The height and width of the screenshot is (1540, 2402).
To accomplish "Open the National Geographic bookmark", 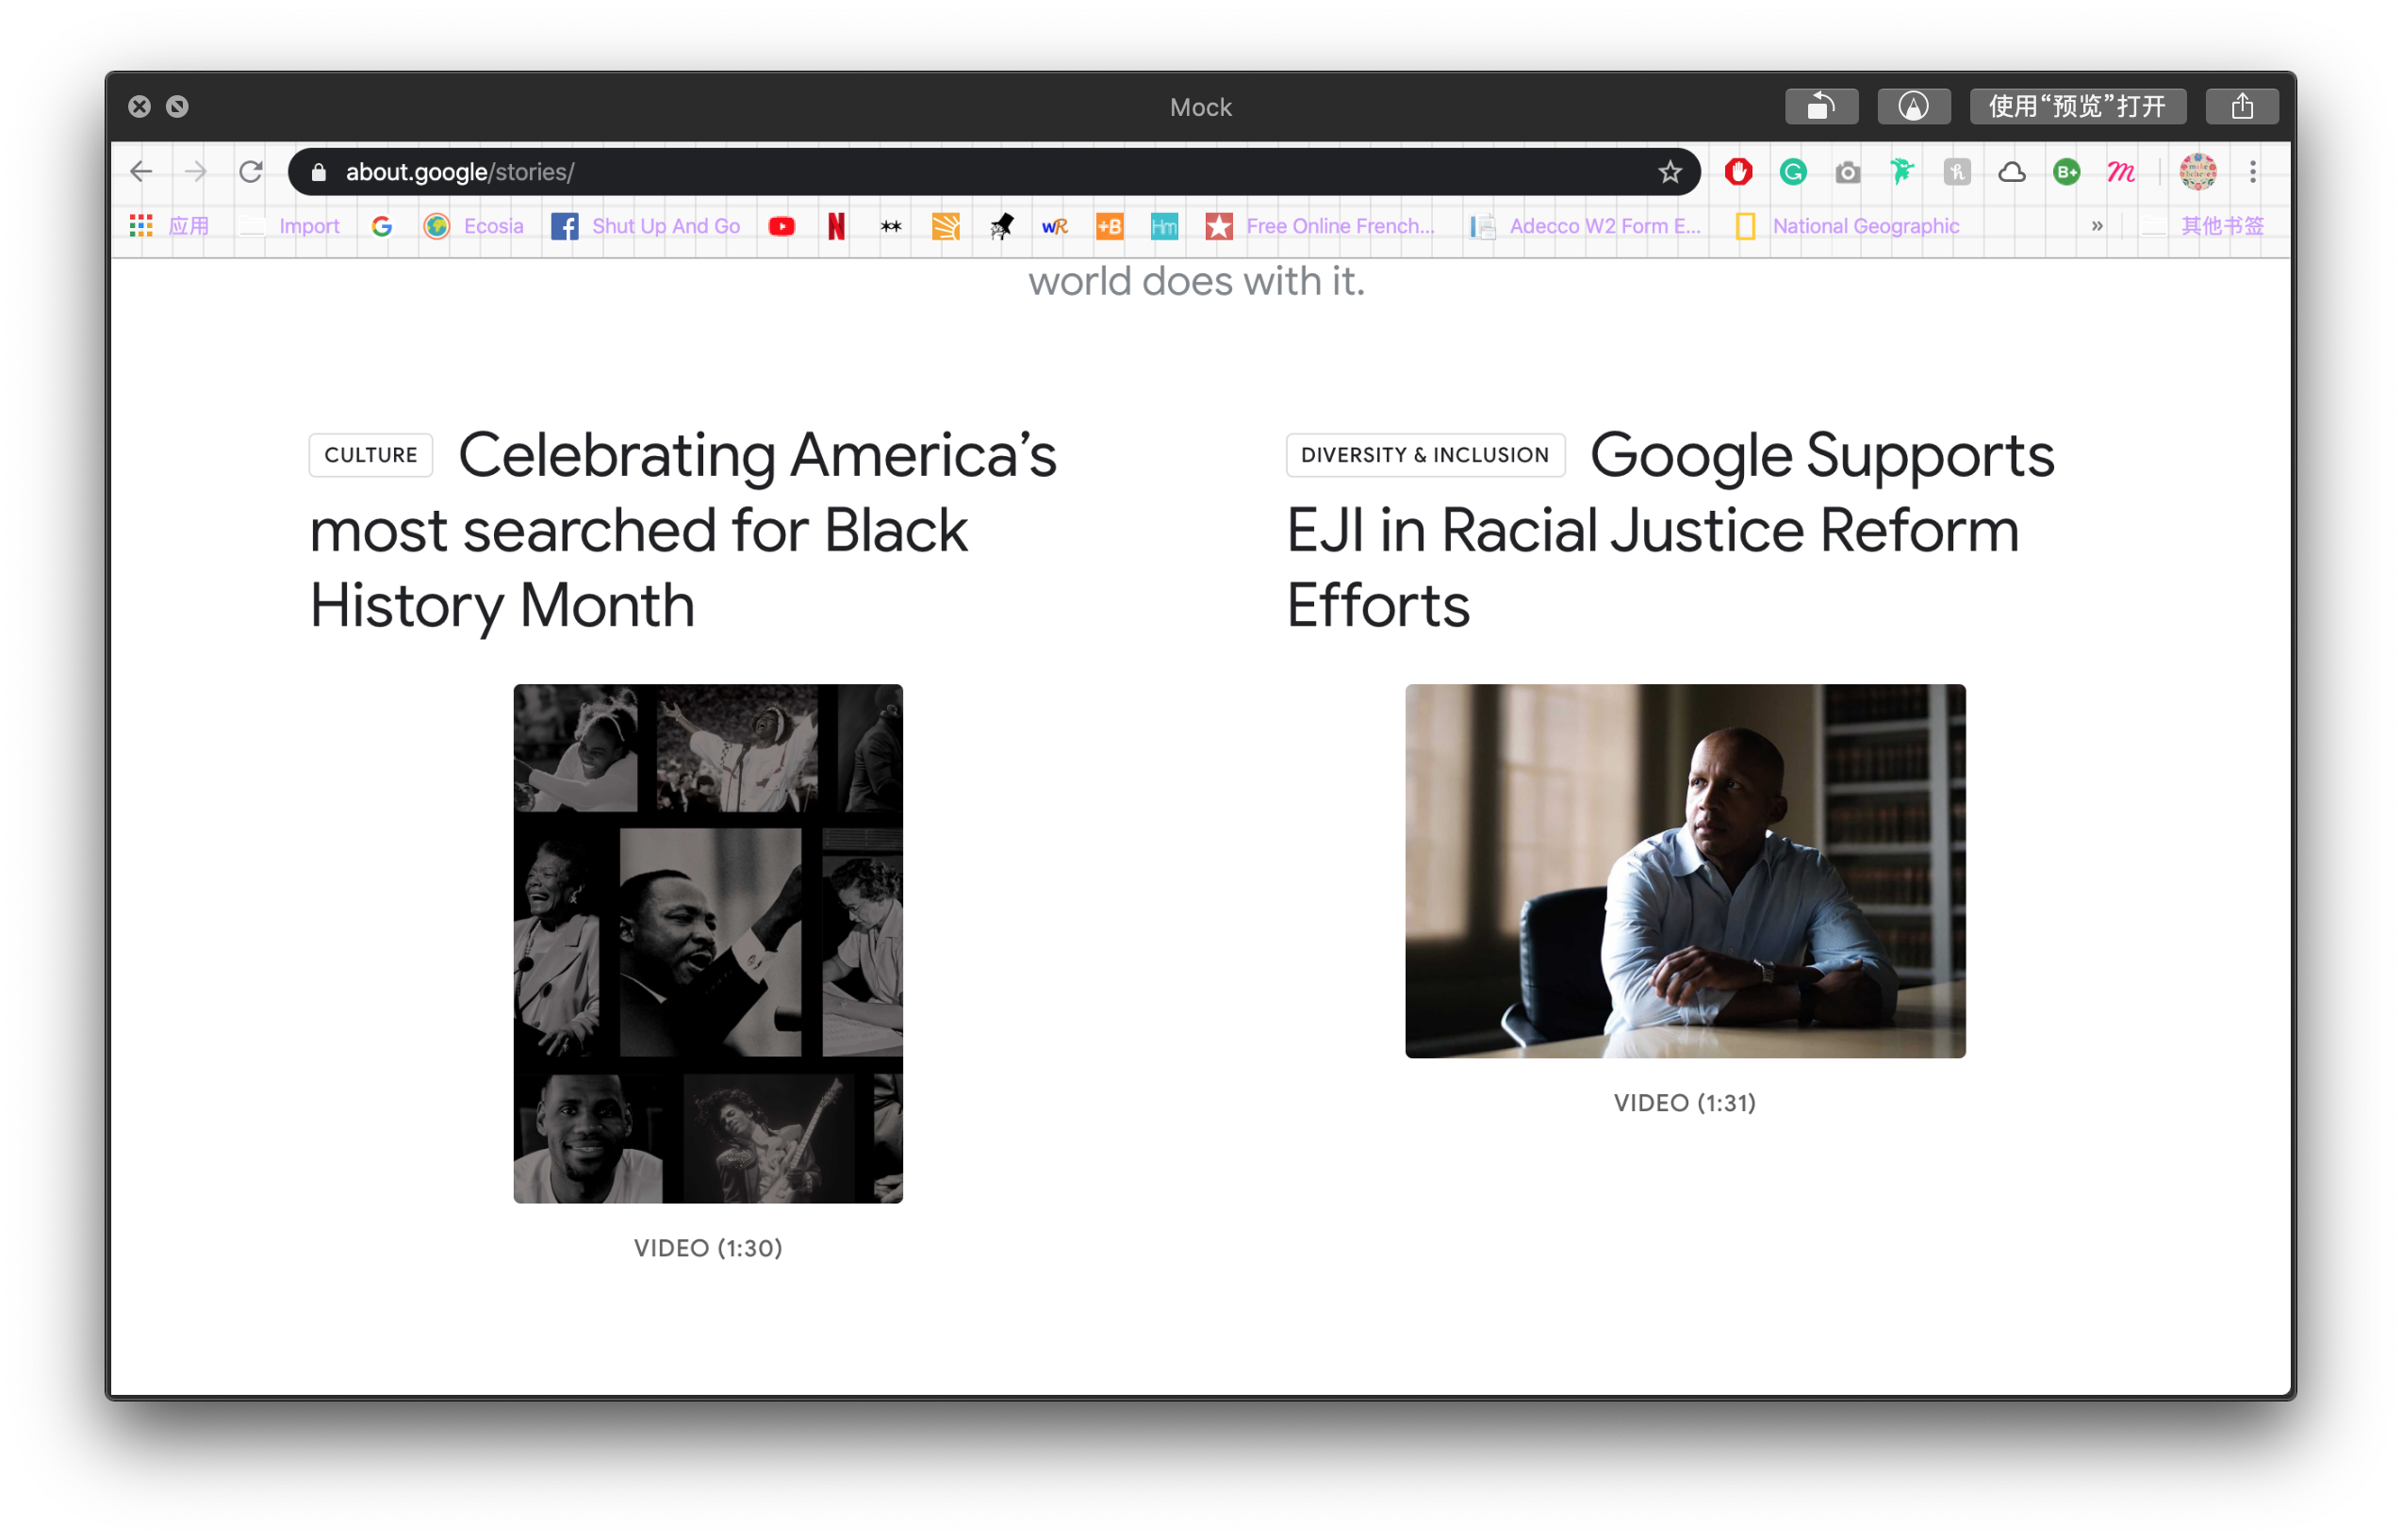I will [x=1864, y=227].
